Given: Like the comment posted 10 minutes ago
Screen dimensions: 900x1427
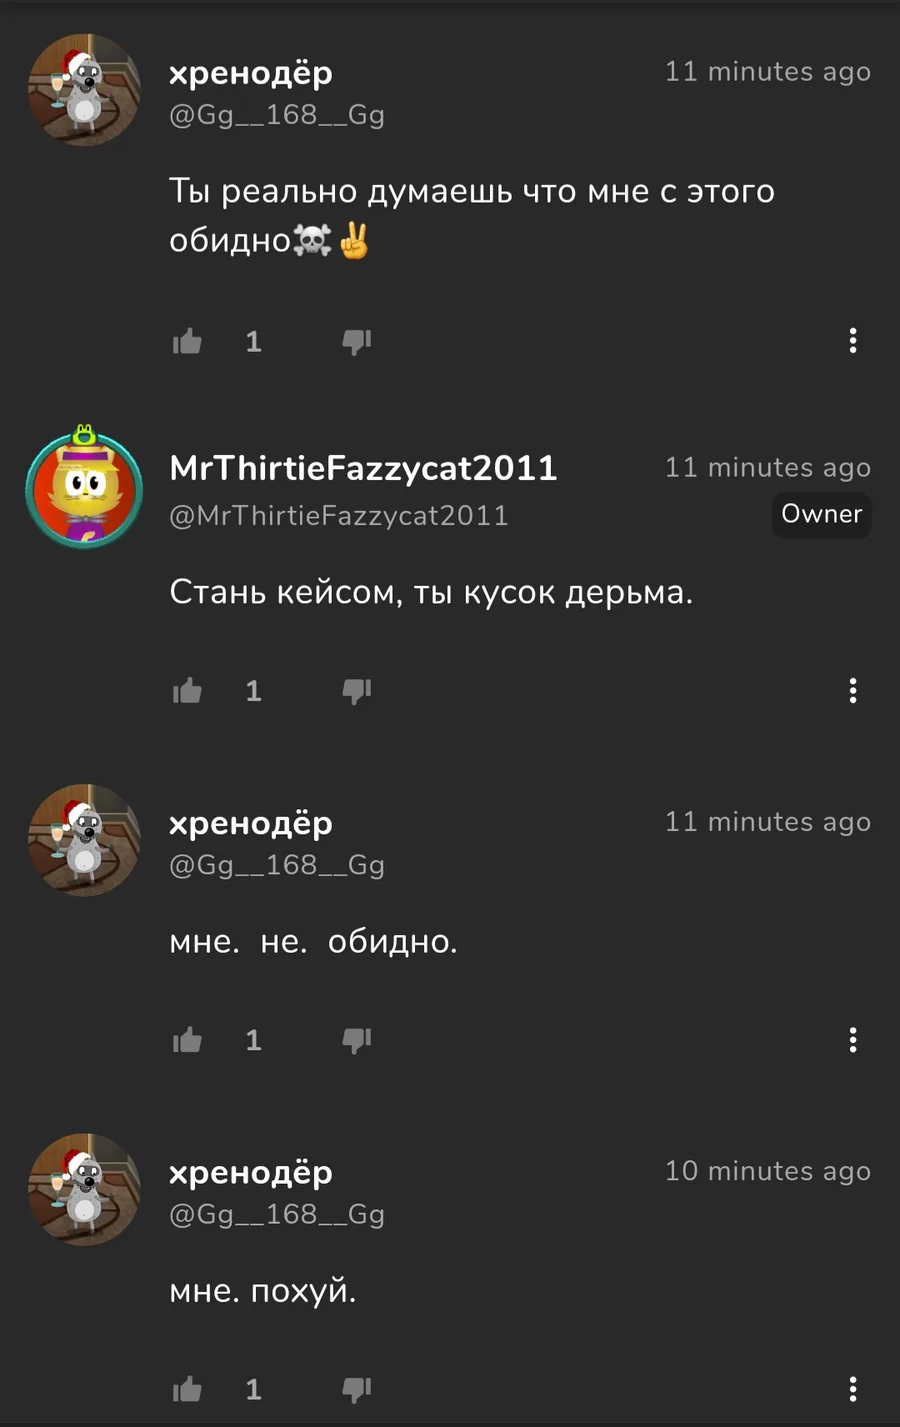Looking at the screenshot, I should tap(187, 1389).
